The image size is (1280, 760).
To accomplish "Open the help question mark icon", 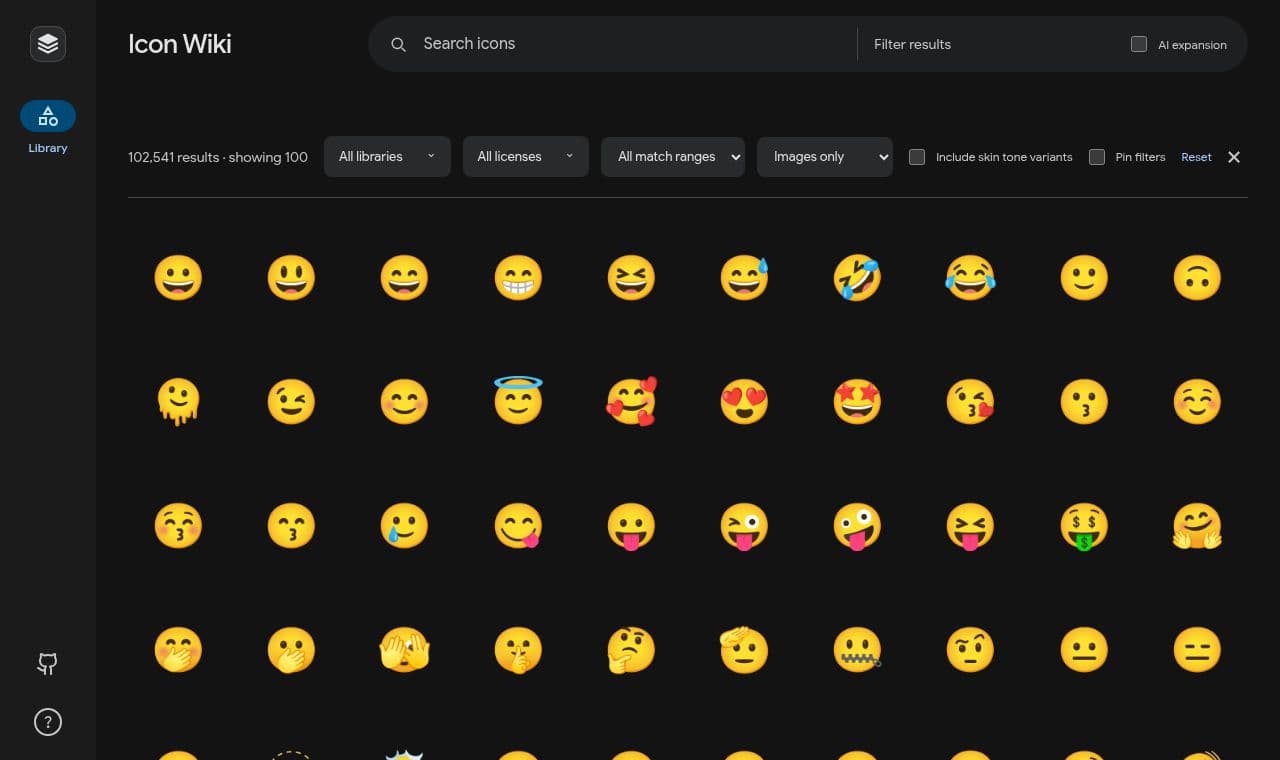I will 48,722.
